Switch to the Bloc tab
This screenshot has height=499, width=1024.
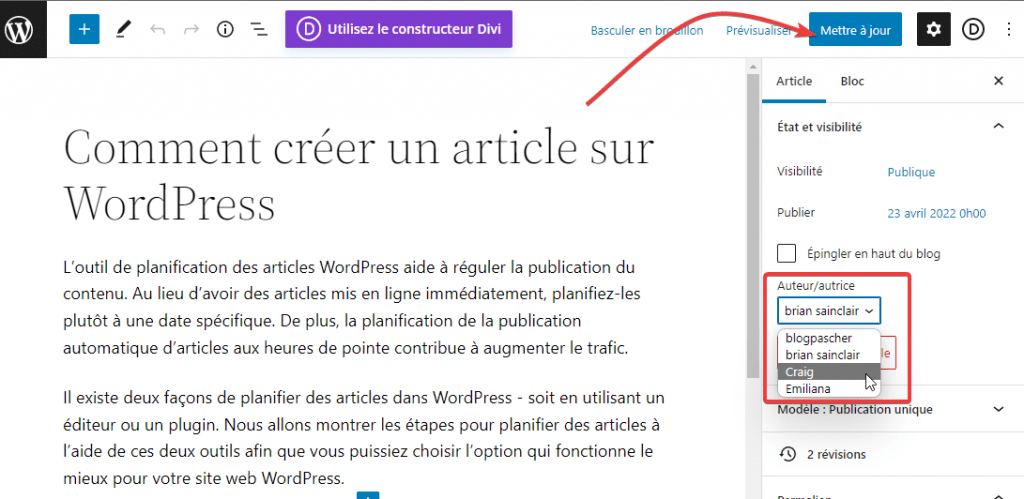tap(852, 82)
